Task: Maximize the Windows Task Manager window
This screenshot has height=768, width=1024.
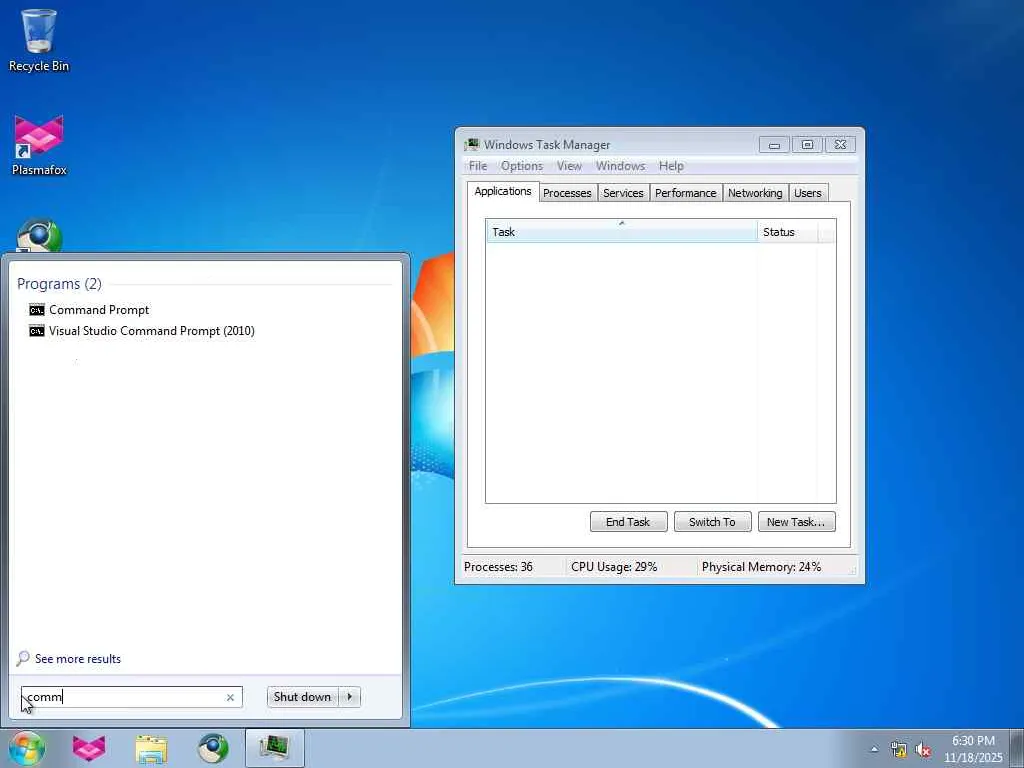Action: pos(807,145)
